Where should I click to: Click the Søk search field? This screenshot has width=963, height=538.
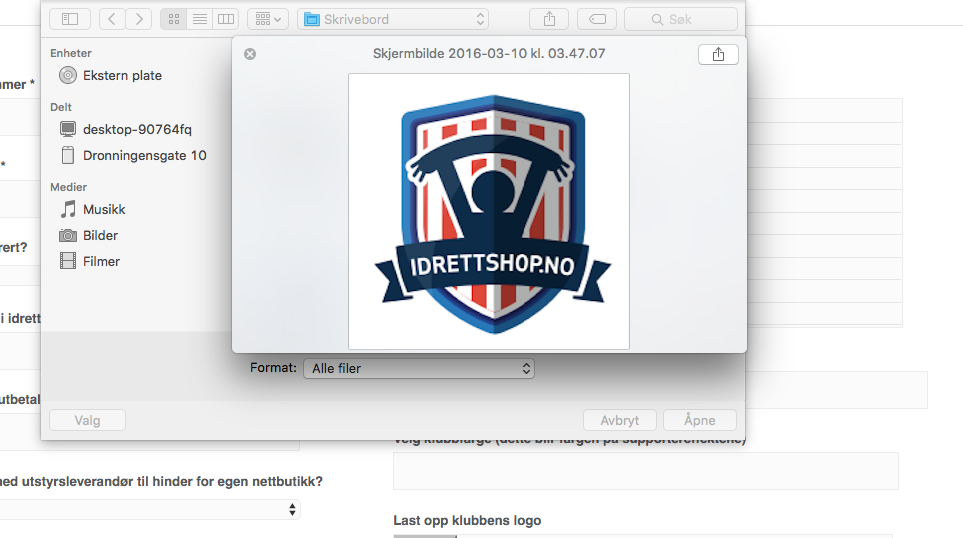[680, 19]
